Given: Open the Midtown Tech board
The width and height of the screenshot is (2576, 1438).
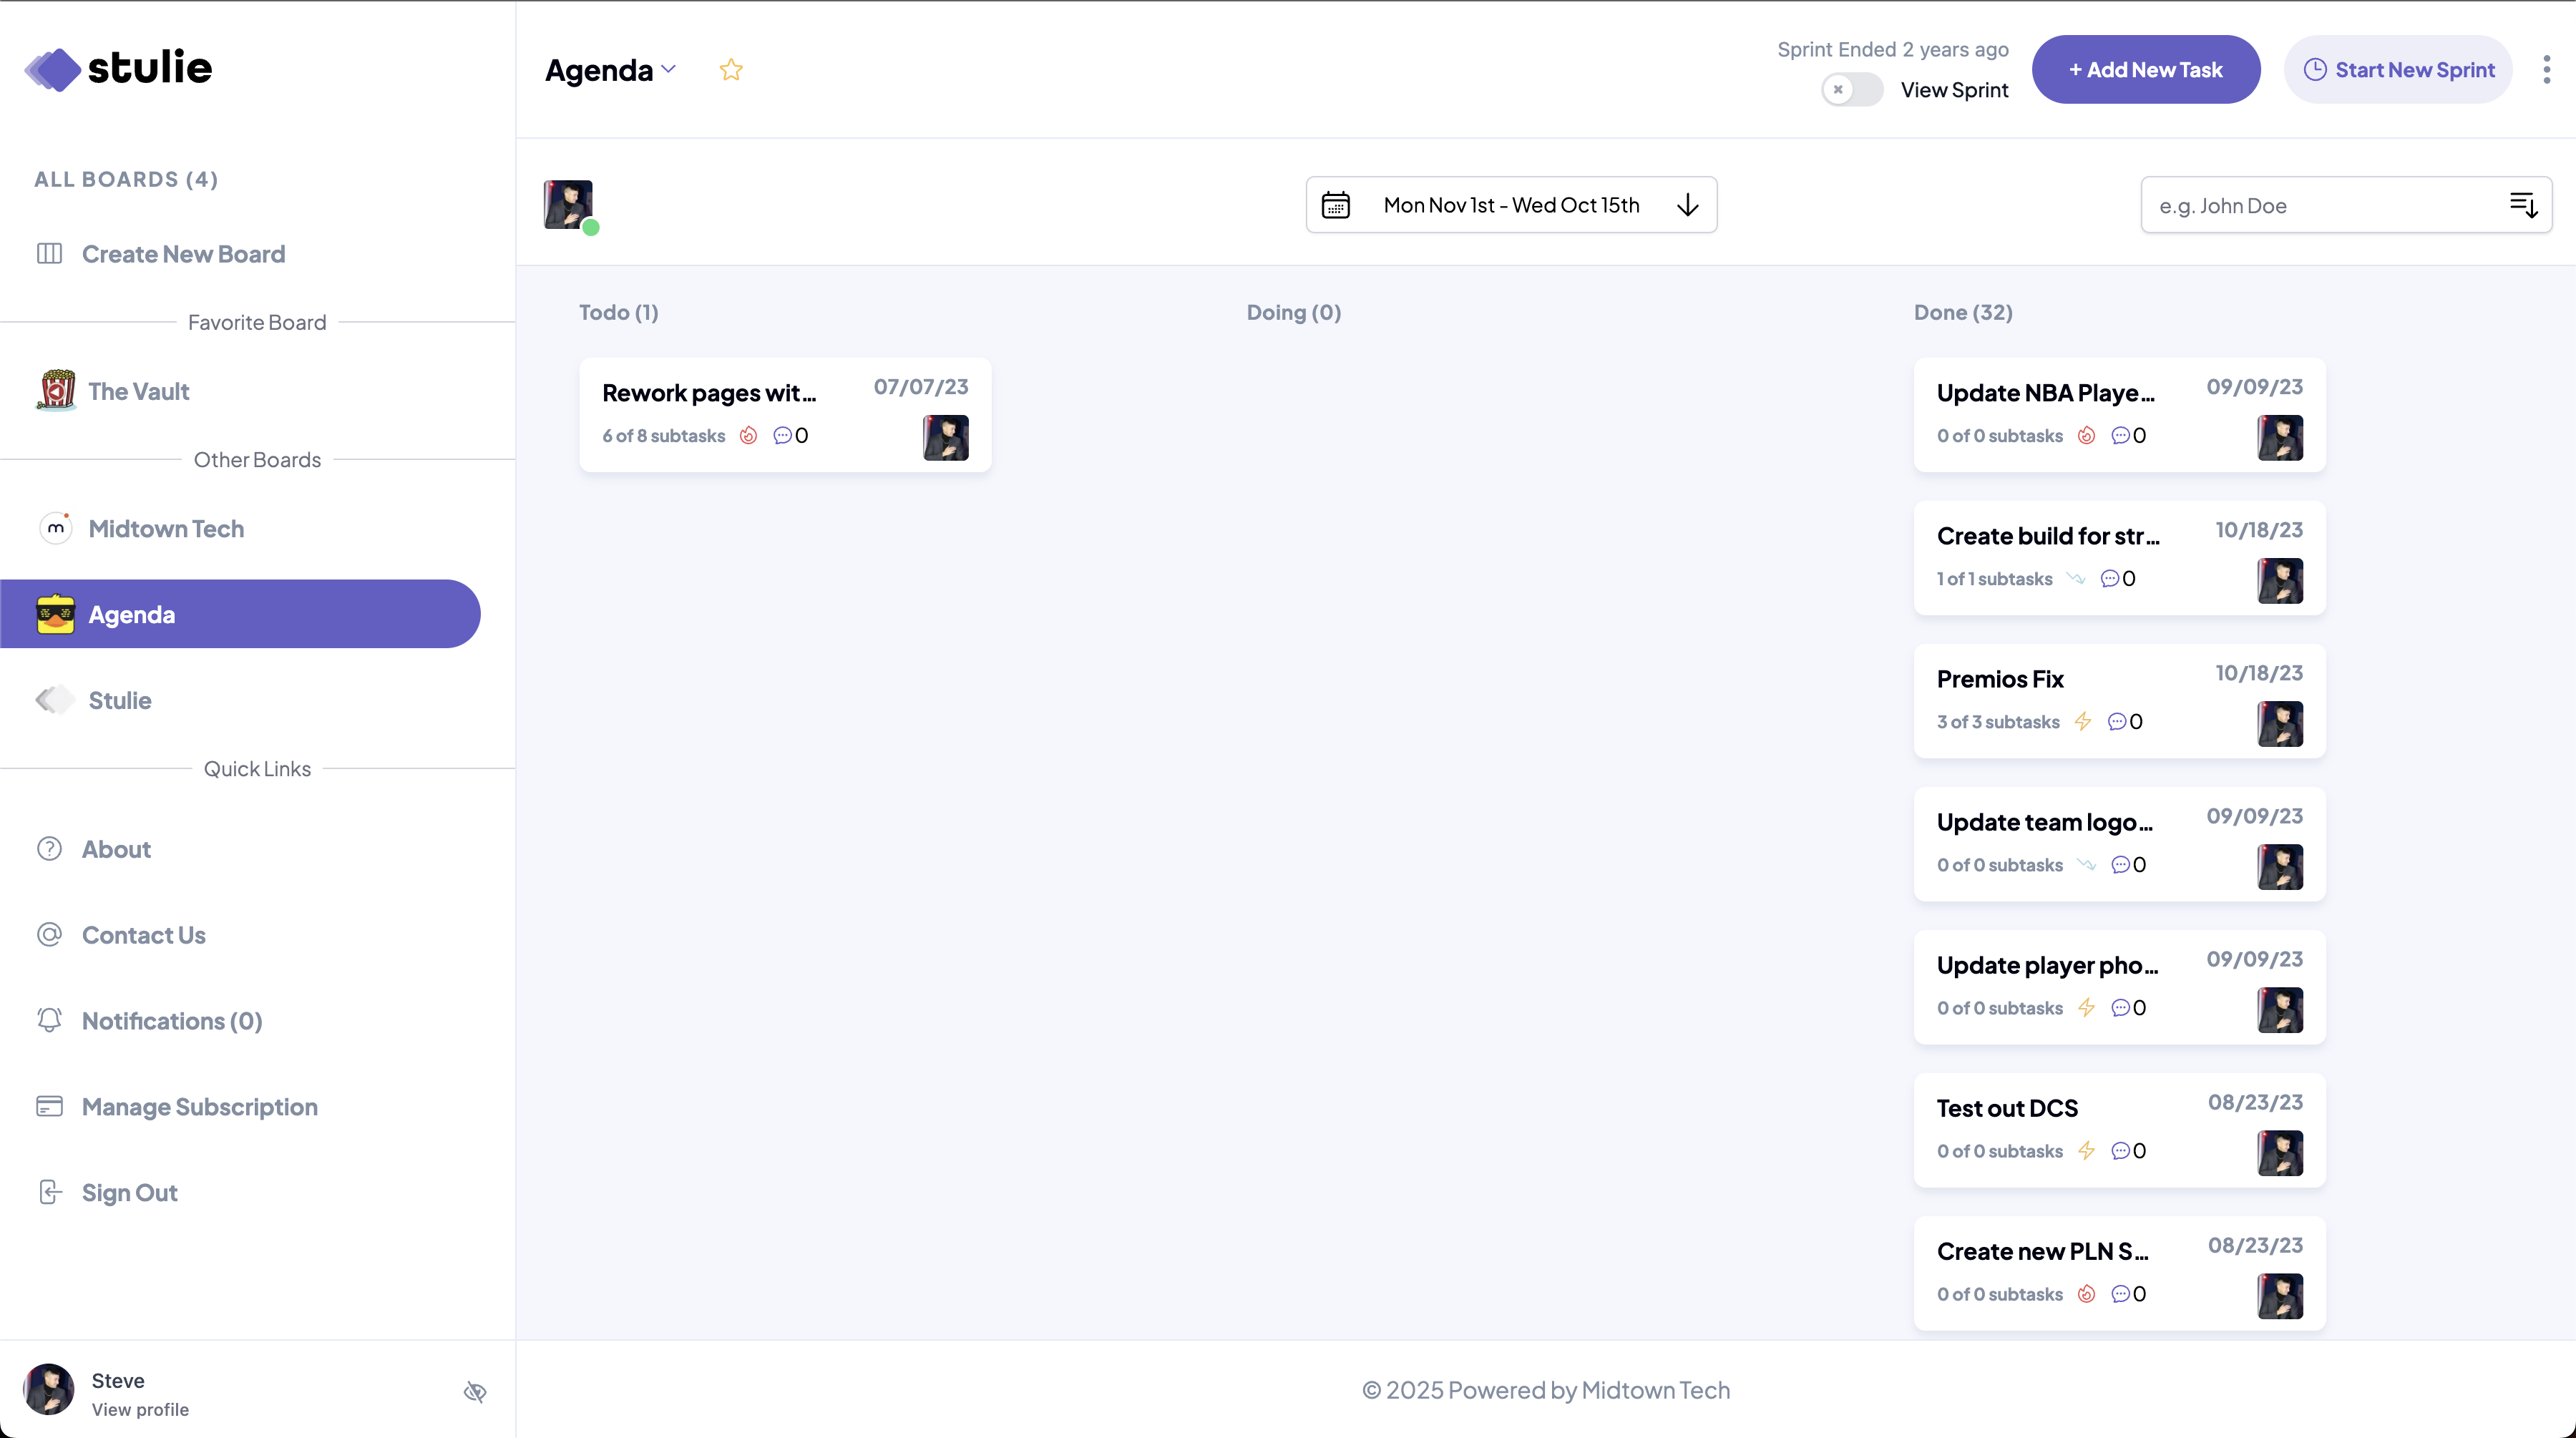Looking at the screenshot, I should pyautogui.click(x=166, y=528).
